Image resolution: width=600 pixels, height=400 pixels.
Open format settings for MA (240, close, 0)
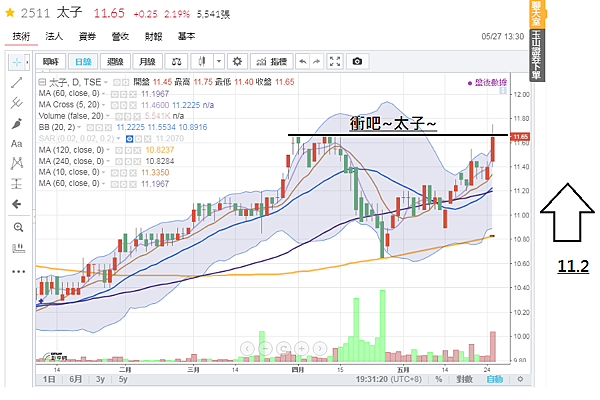click(x=127, y=161)
